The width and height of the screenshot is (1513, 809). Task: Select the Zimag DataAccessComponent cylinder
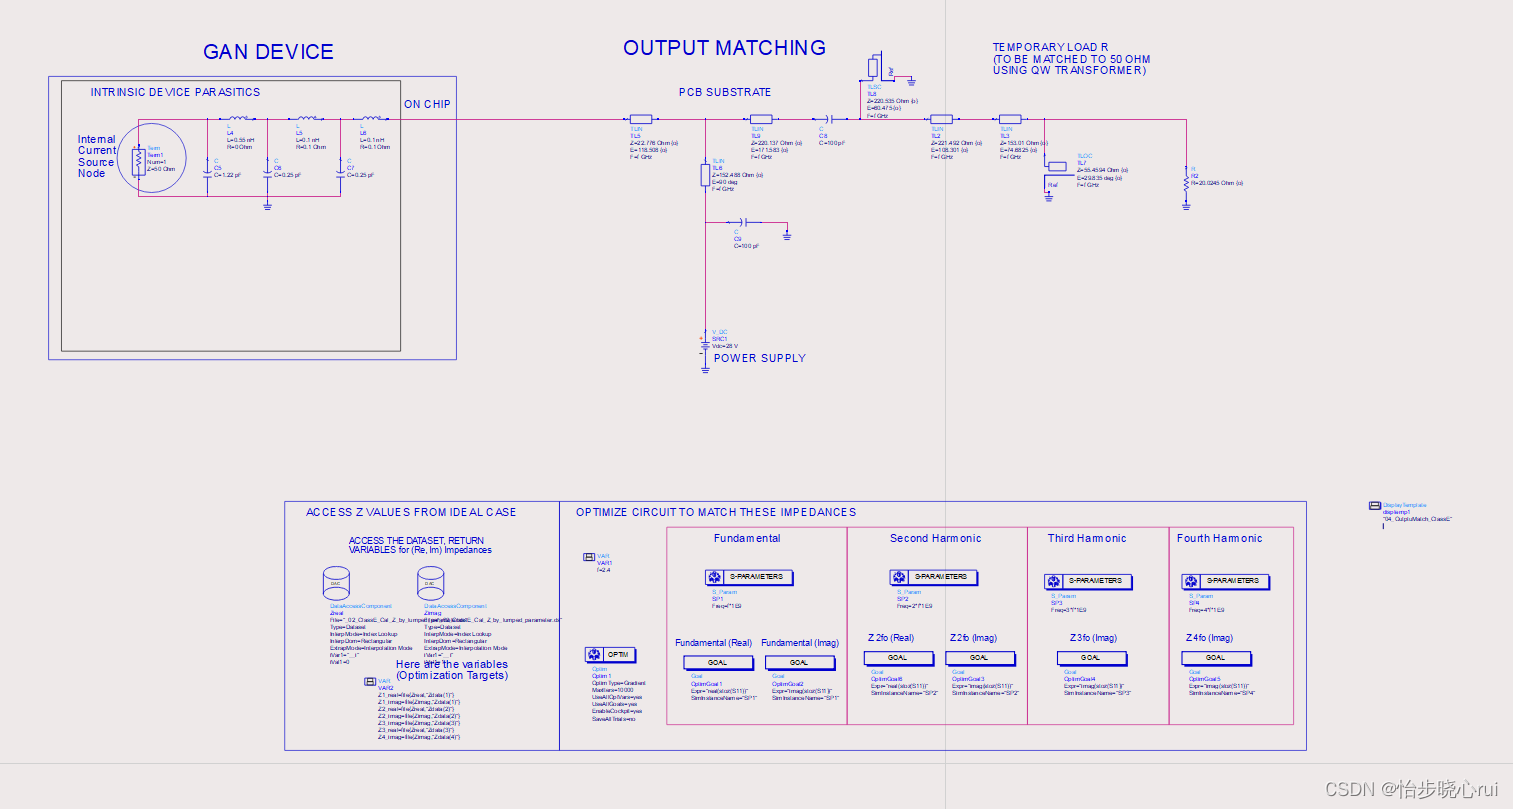(430, 583)
